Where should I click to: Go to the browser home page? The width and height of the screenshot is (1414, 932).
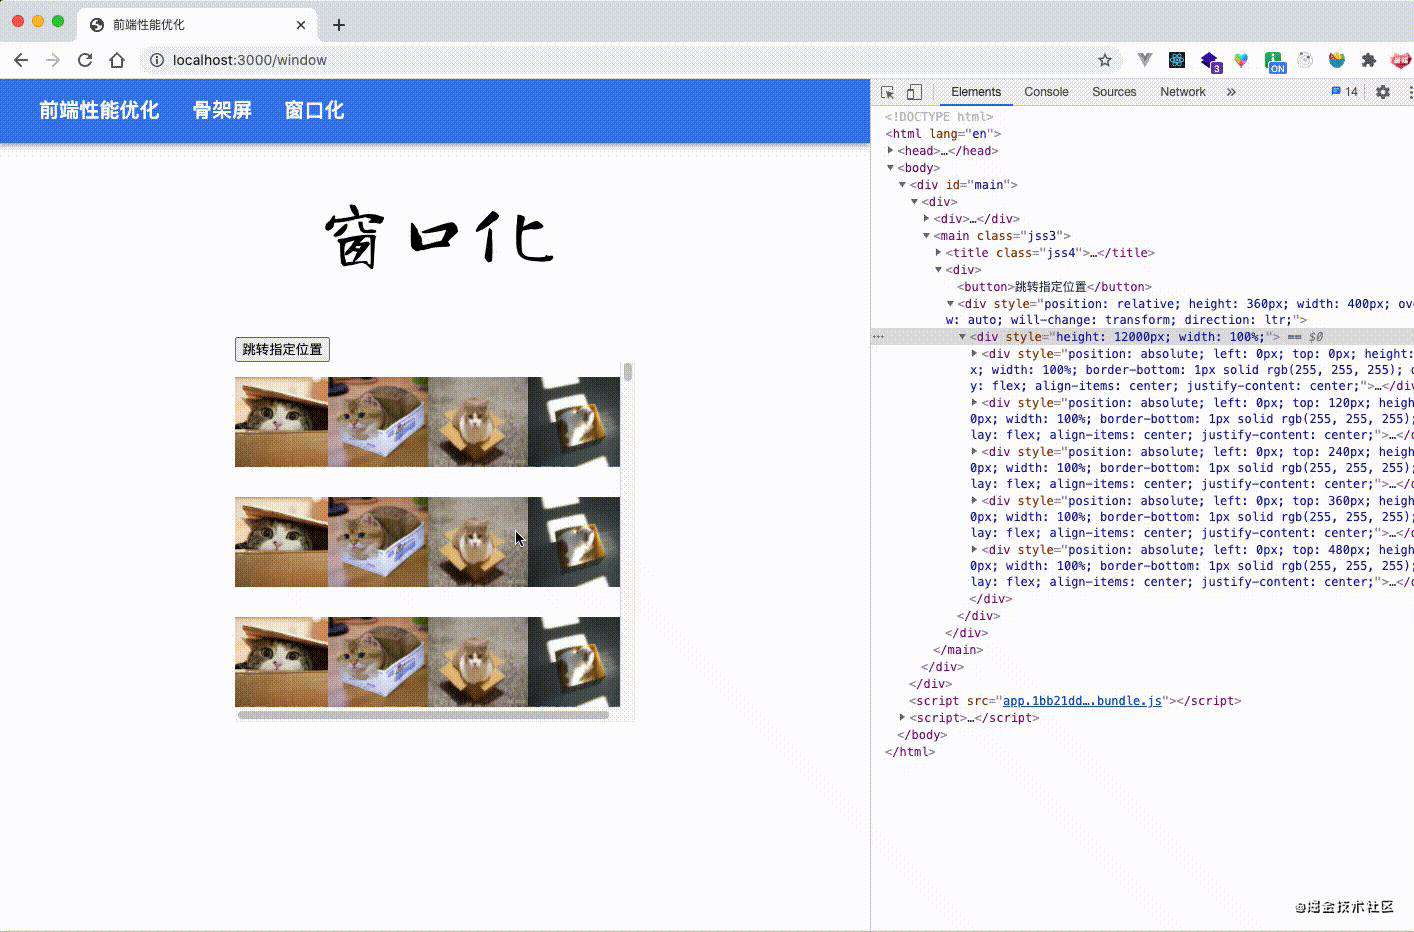(x=117, y=60)
